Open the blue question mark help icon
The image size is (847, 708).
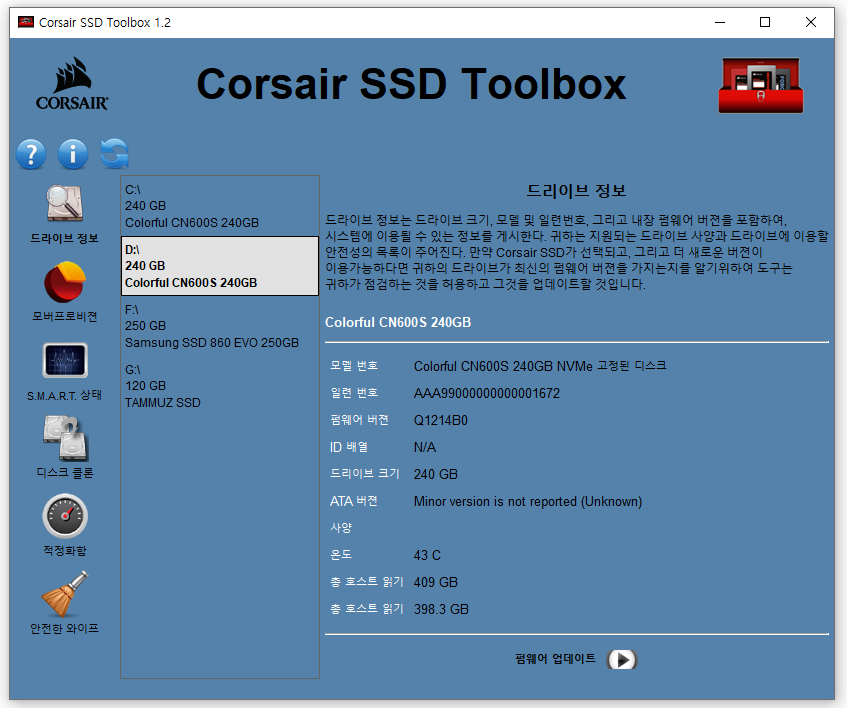[31, 154]
